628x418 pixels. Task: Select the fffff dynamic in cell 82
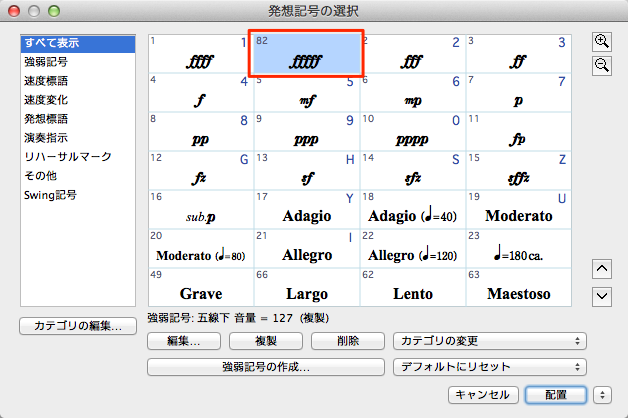[307, 54]
